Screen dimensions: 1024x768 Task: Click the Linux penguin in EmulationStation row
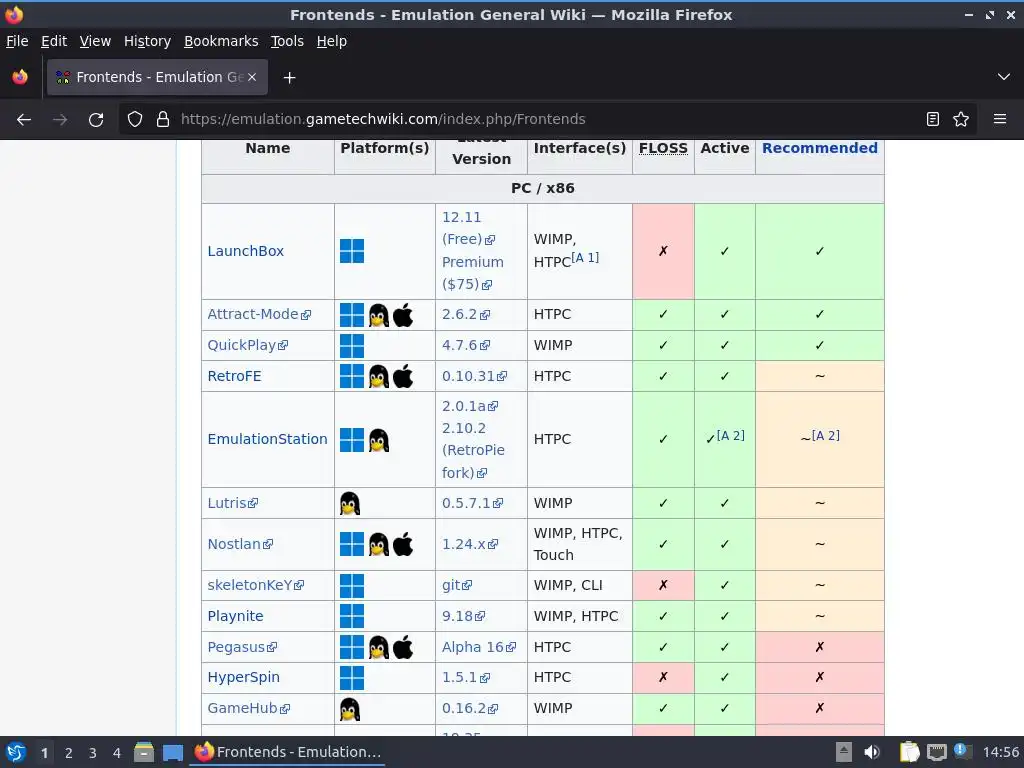(379, 440)
